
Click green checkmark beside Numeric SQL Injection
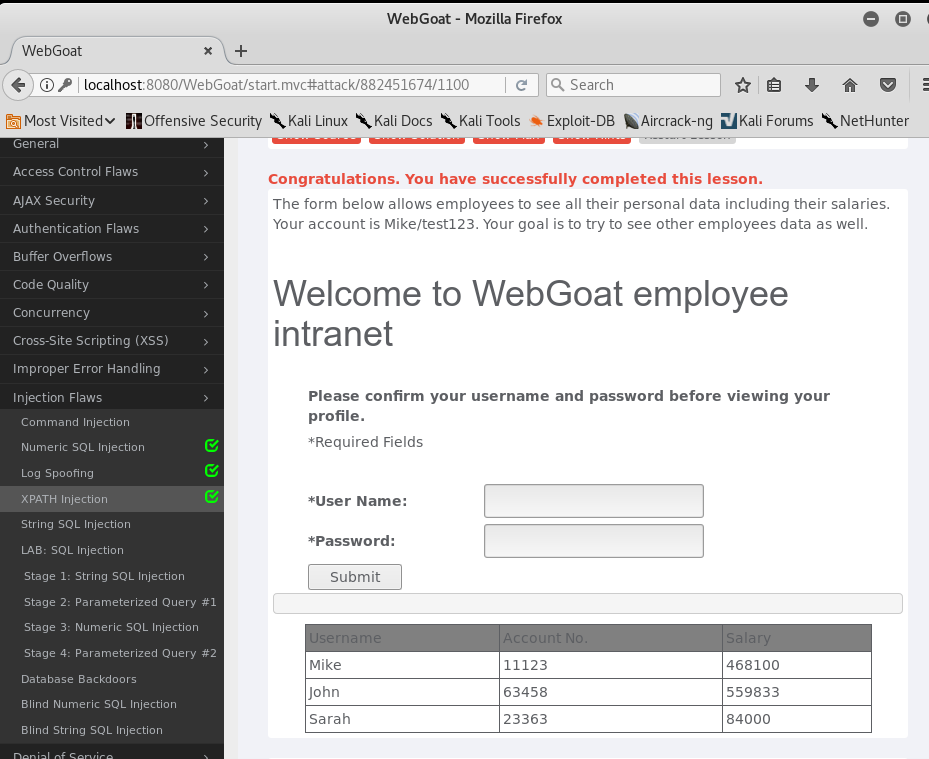[212, 446]
